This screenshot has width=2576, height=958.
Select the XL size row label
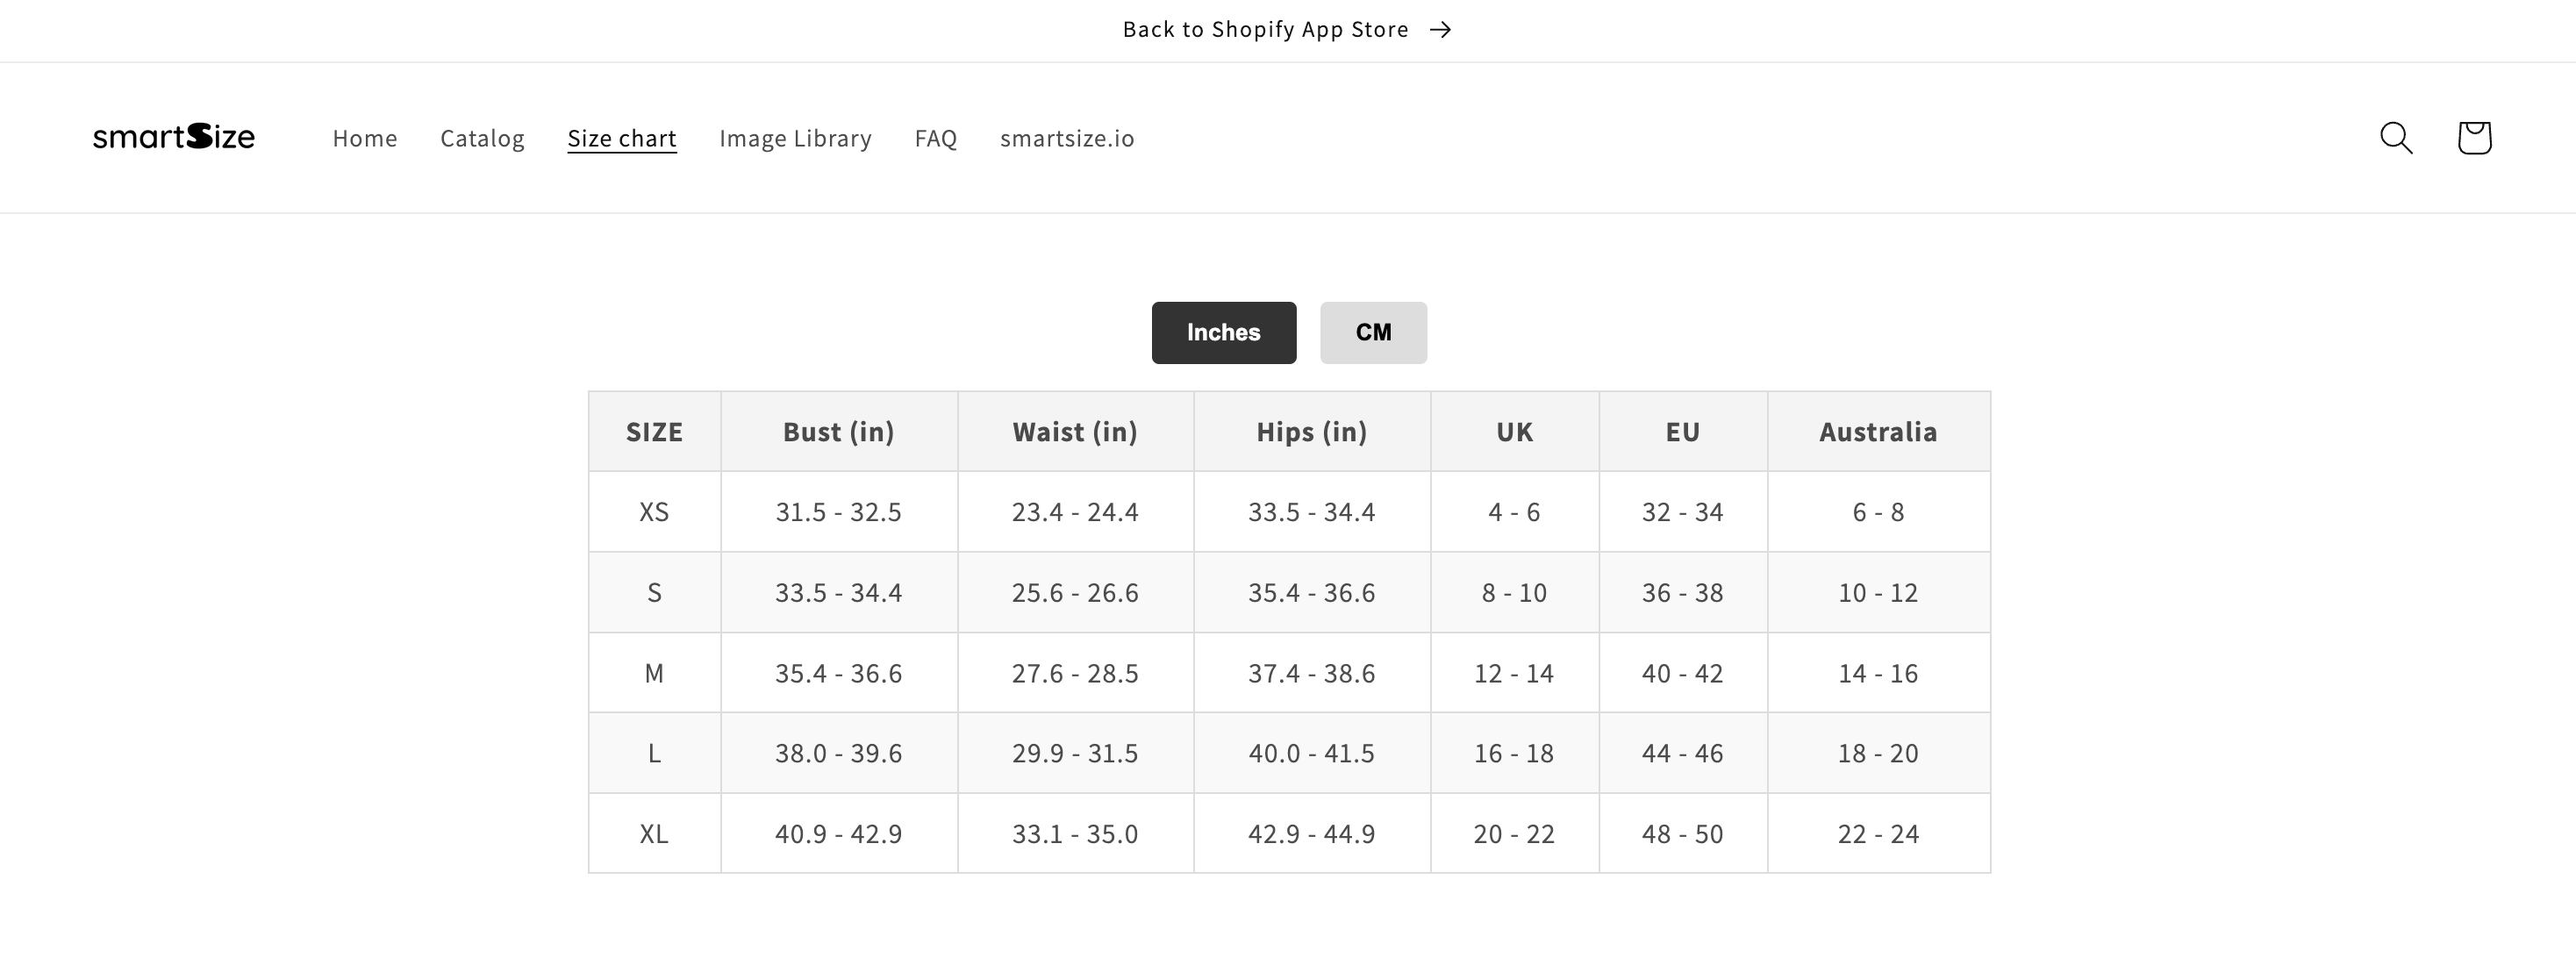point(654,834)
